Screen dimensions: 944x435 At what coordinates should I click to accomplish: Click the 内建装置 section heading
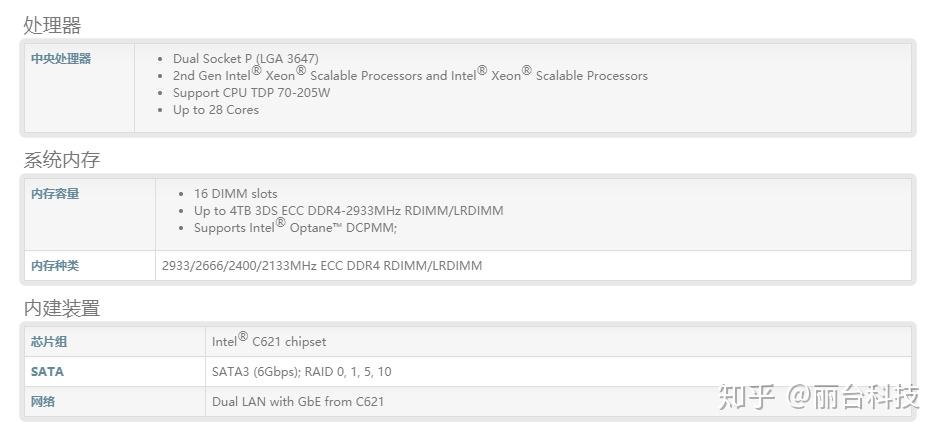point(62,308)
